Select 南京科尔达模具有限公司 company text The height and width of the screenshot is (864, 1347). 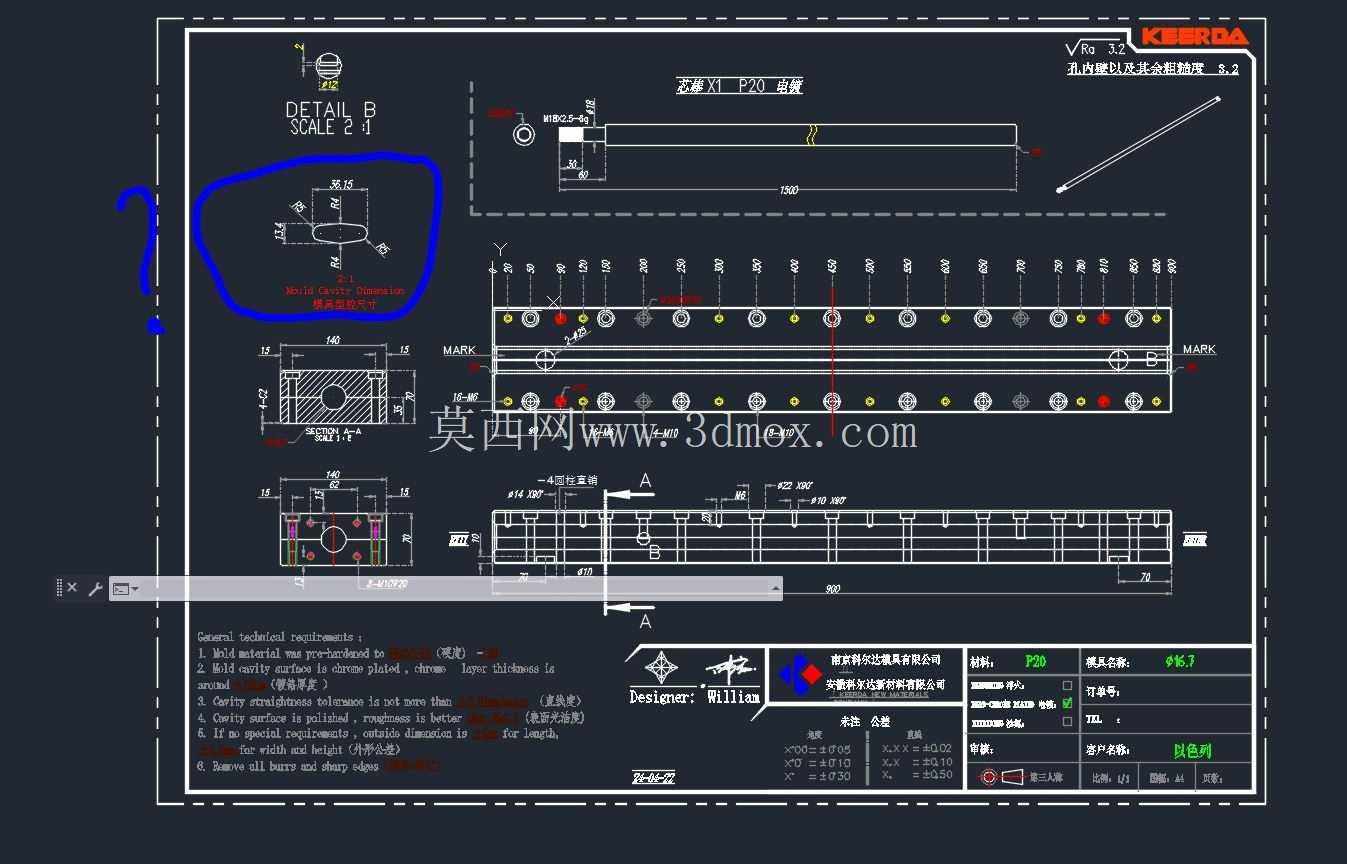click(885, 660)
